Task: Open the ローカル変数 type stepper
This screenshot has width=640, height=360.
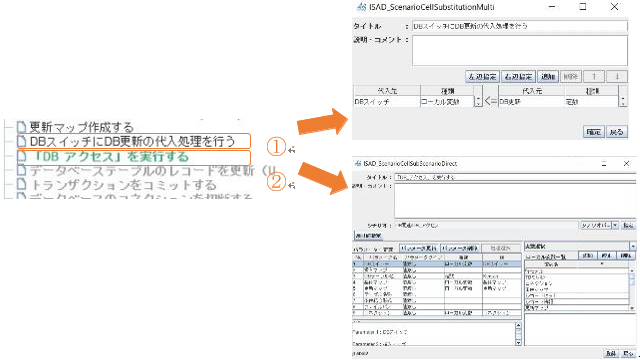Action: click(478, 101)
